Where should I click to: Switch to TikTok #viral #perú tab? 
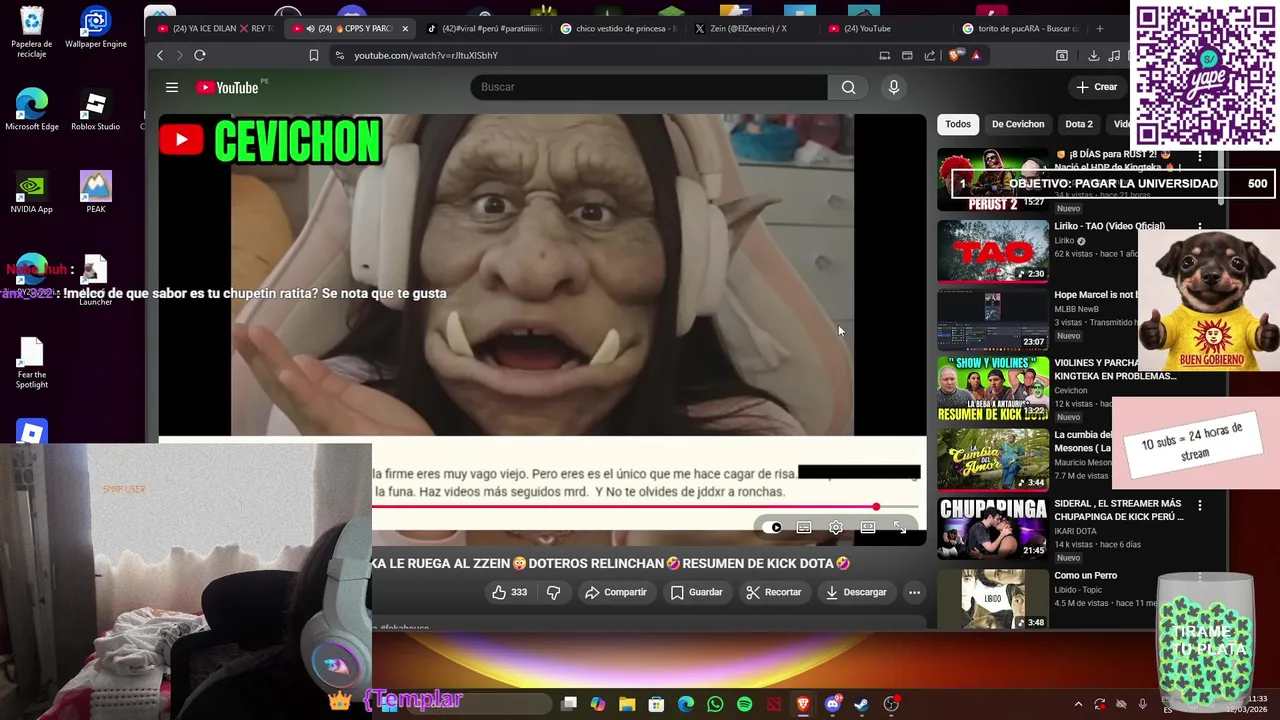(484, 28)
